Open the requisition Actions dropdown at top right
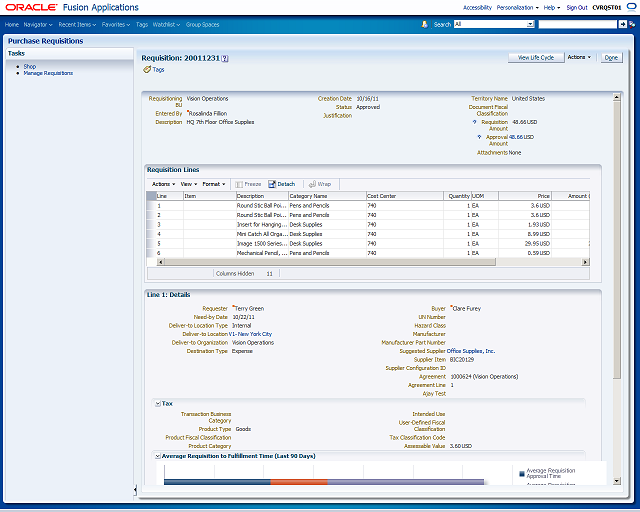Image resolution: width=640 pixels, height=512 pixels. pyautogui.click(x=579, y=58)
